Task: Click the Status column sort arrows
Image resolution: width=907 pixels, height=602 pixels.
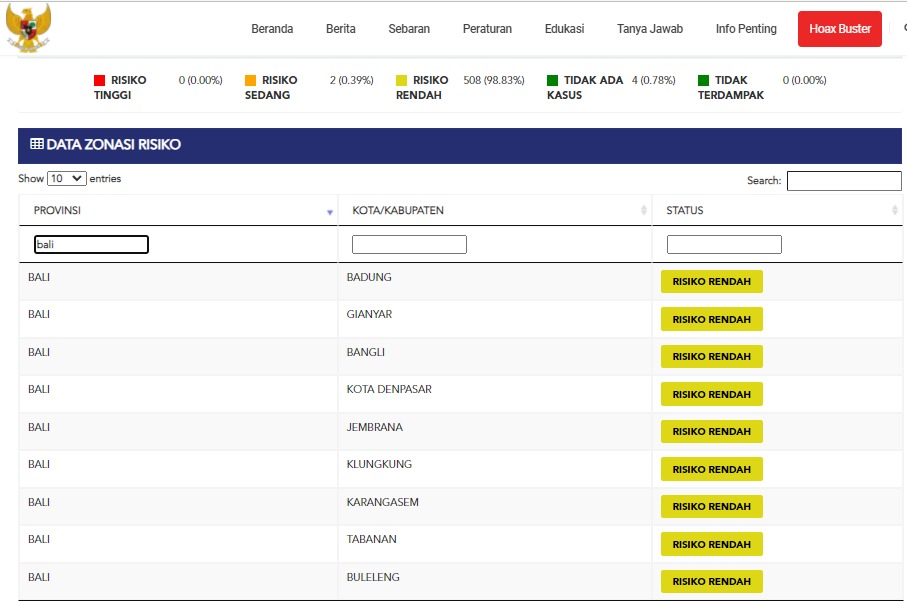Action: (x=895, y=211)
